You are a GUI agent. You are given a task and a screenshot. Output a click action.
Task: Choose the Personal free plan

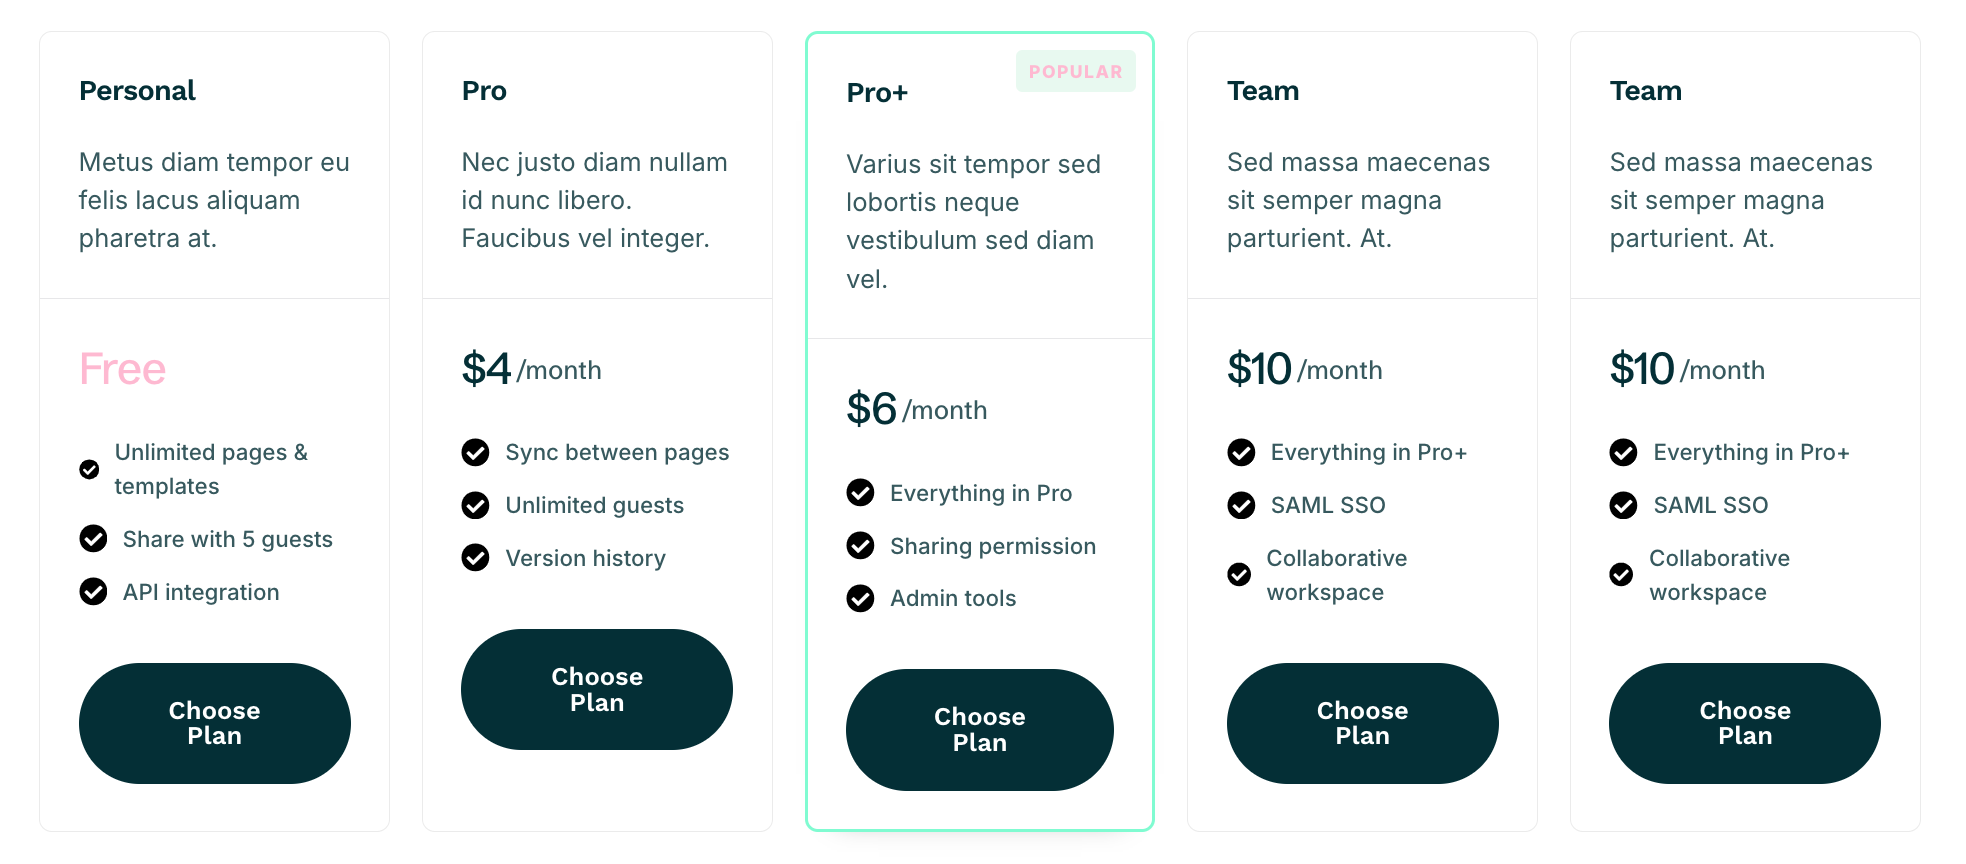[x=214, y=723]
